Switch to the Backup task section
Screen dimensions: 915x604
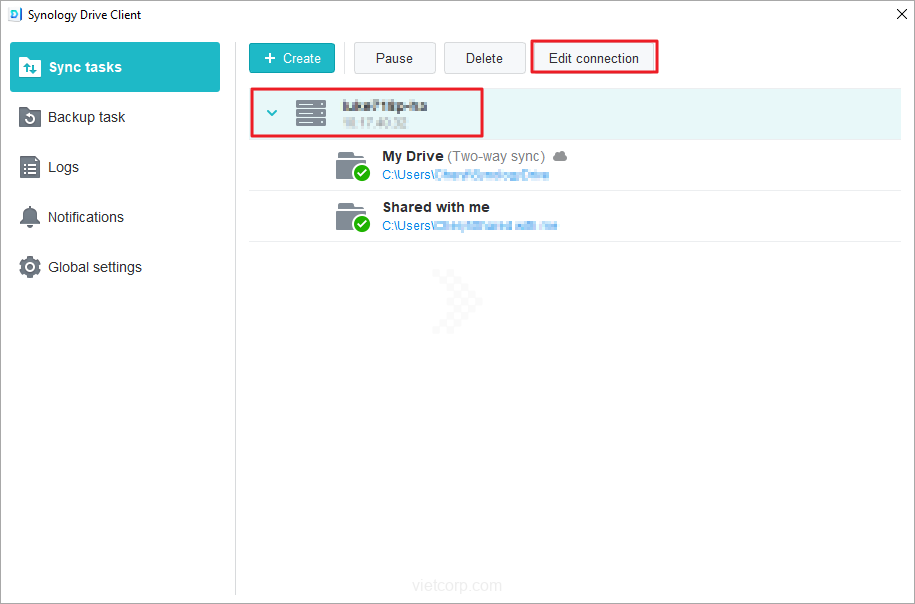87,117
